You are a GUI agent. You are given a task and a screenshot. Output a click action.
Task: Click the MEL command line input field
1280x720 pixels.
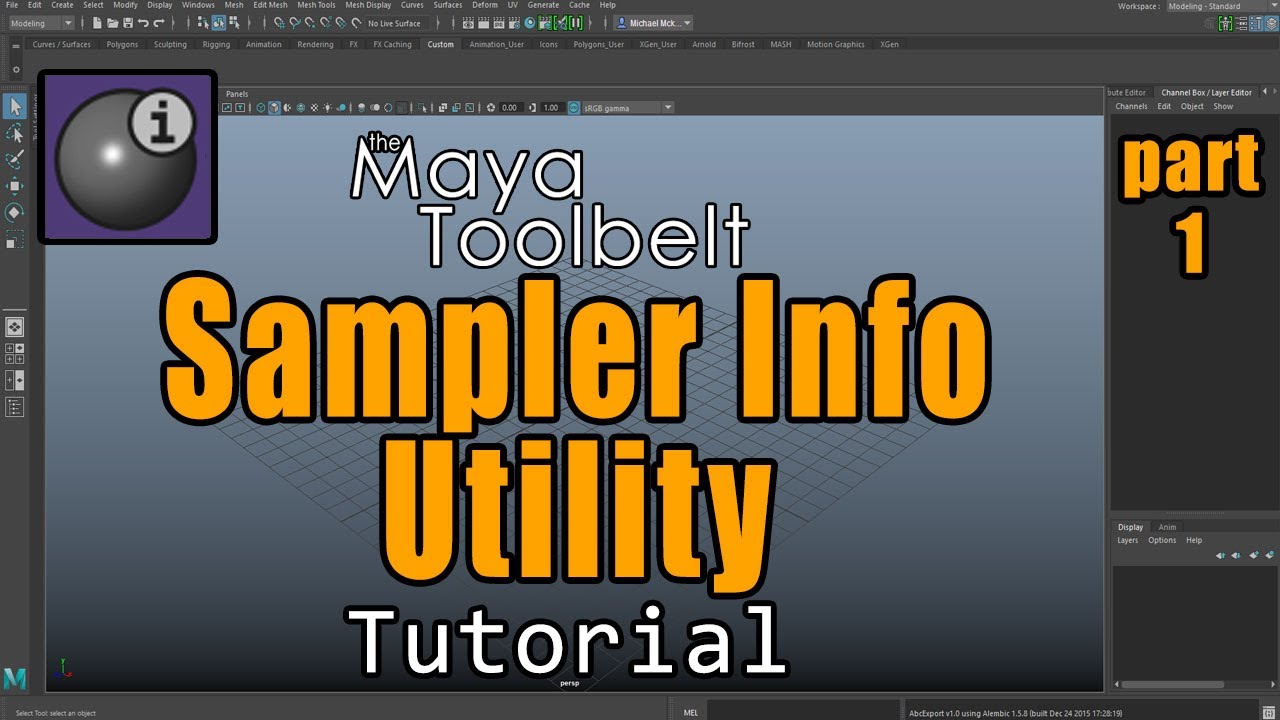tap(803, 712)
